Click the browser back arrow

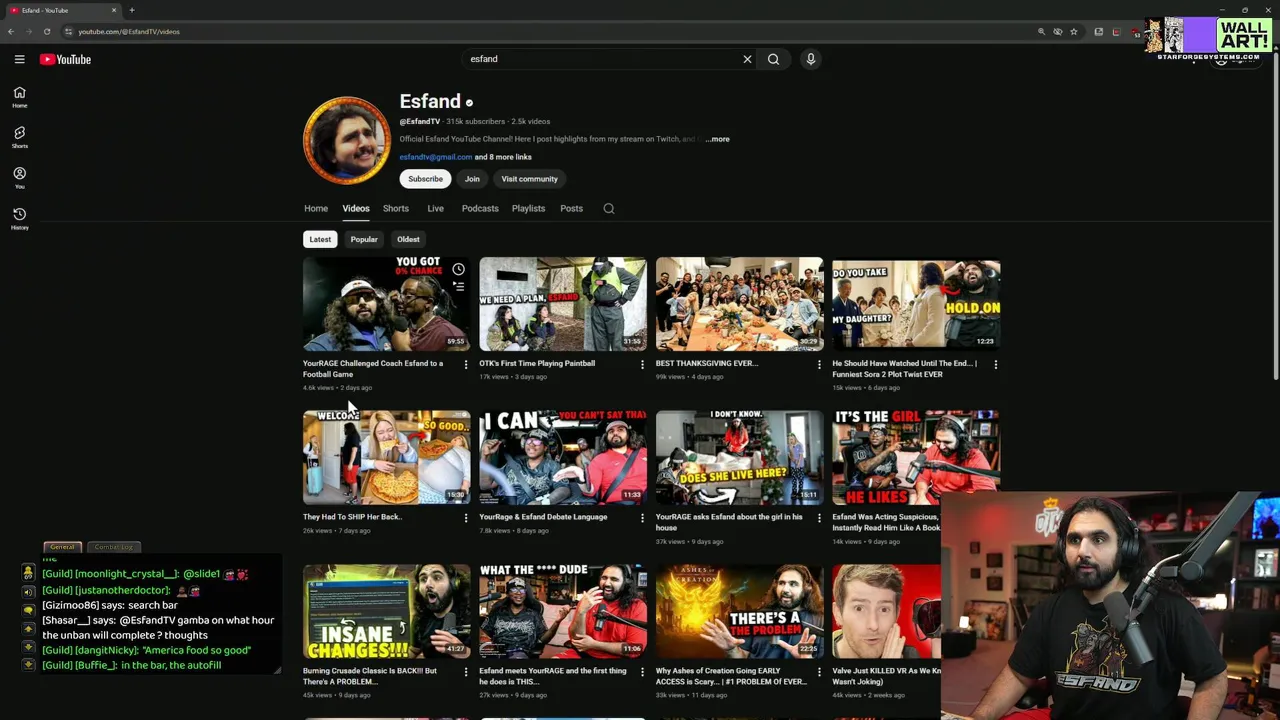11,31
